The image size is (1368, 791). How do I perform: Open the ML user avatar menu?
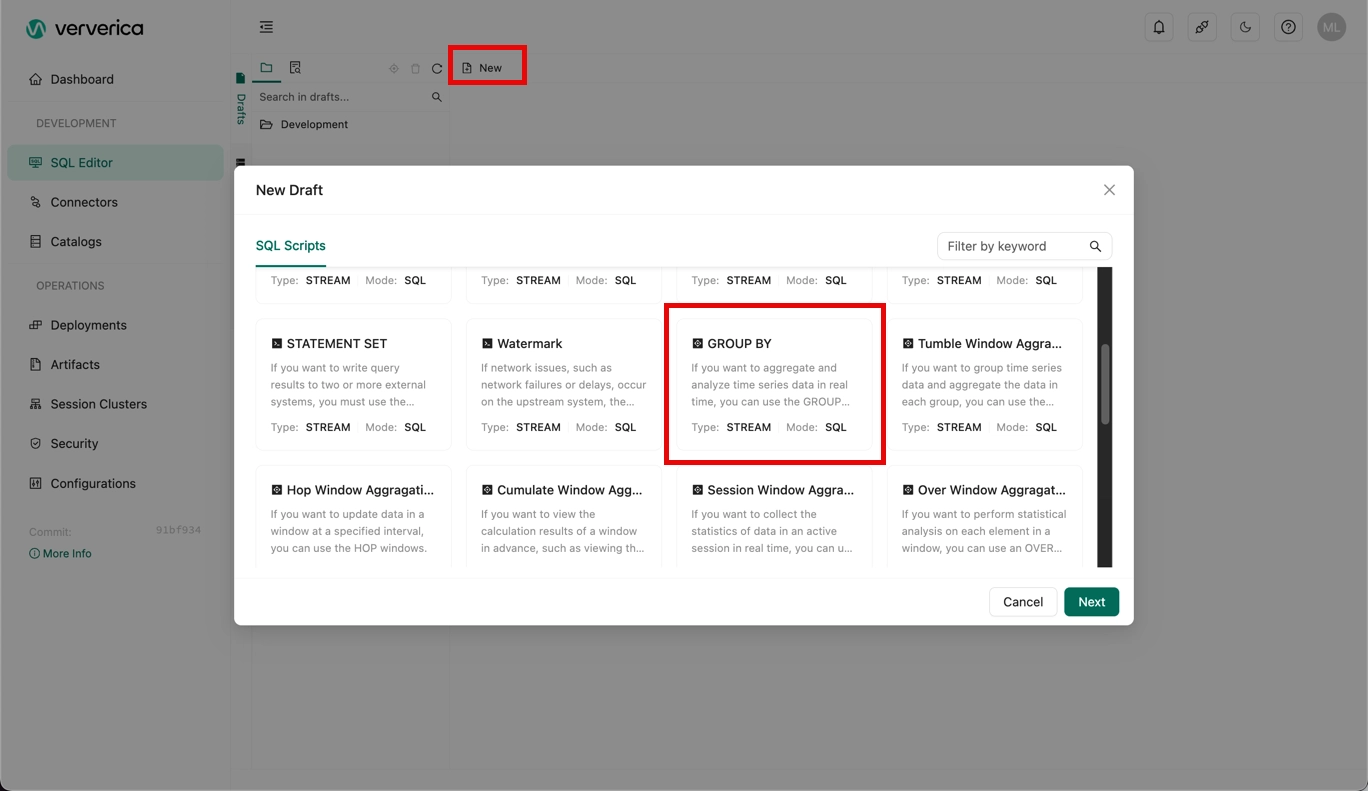[x=1331, y=27]
